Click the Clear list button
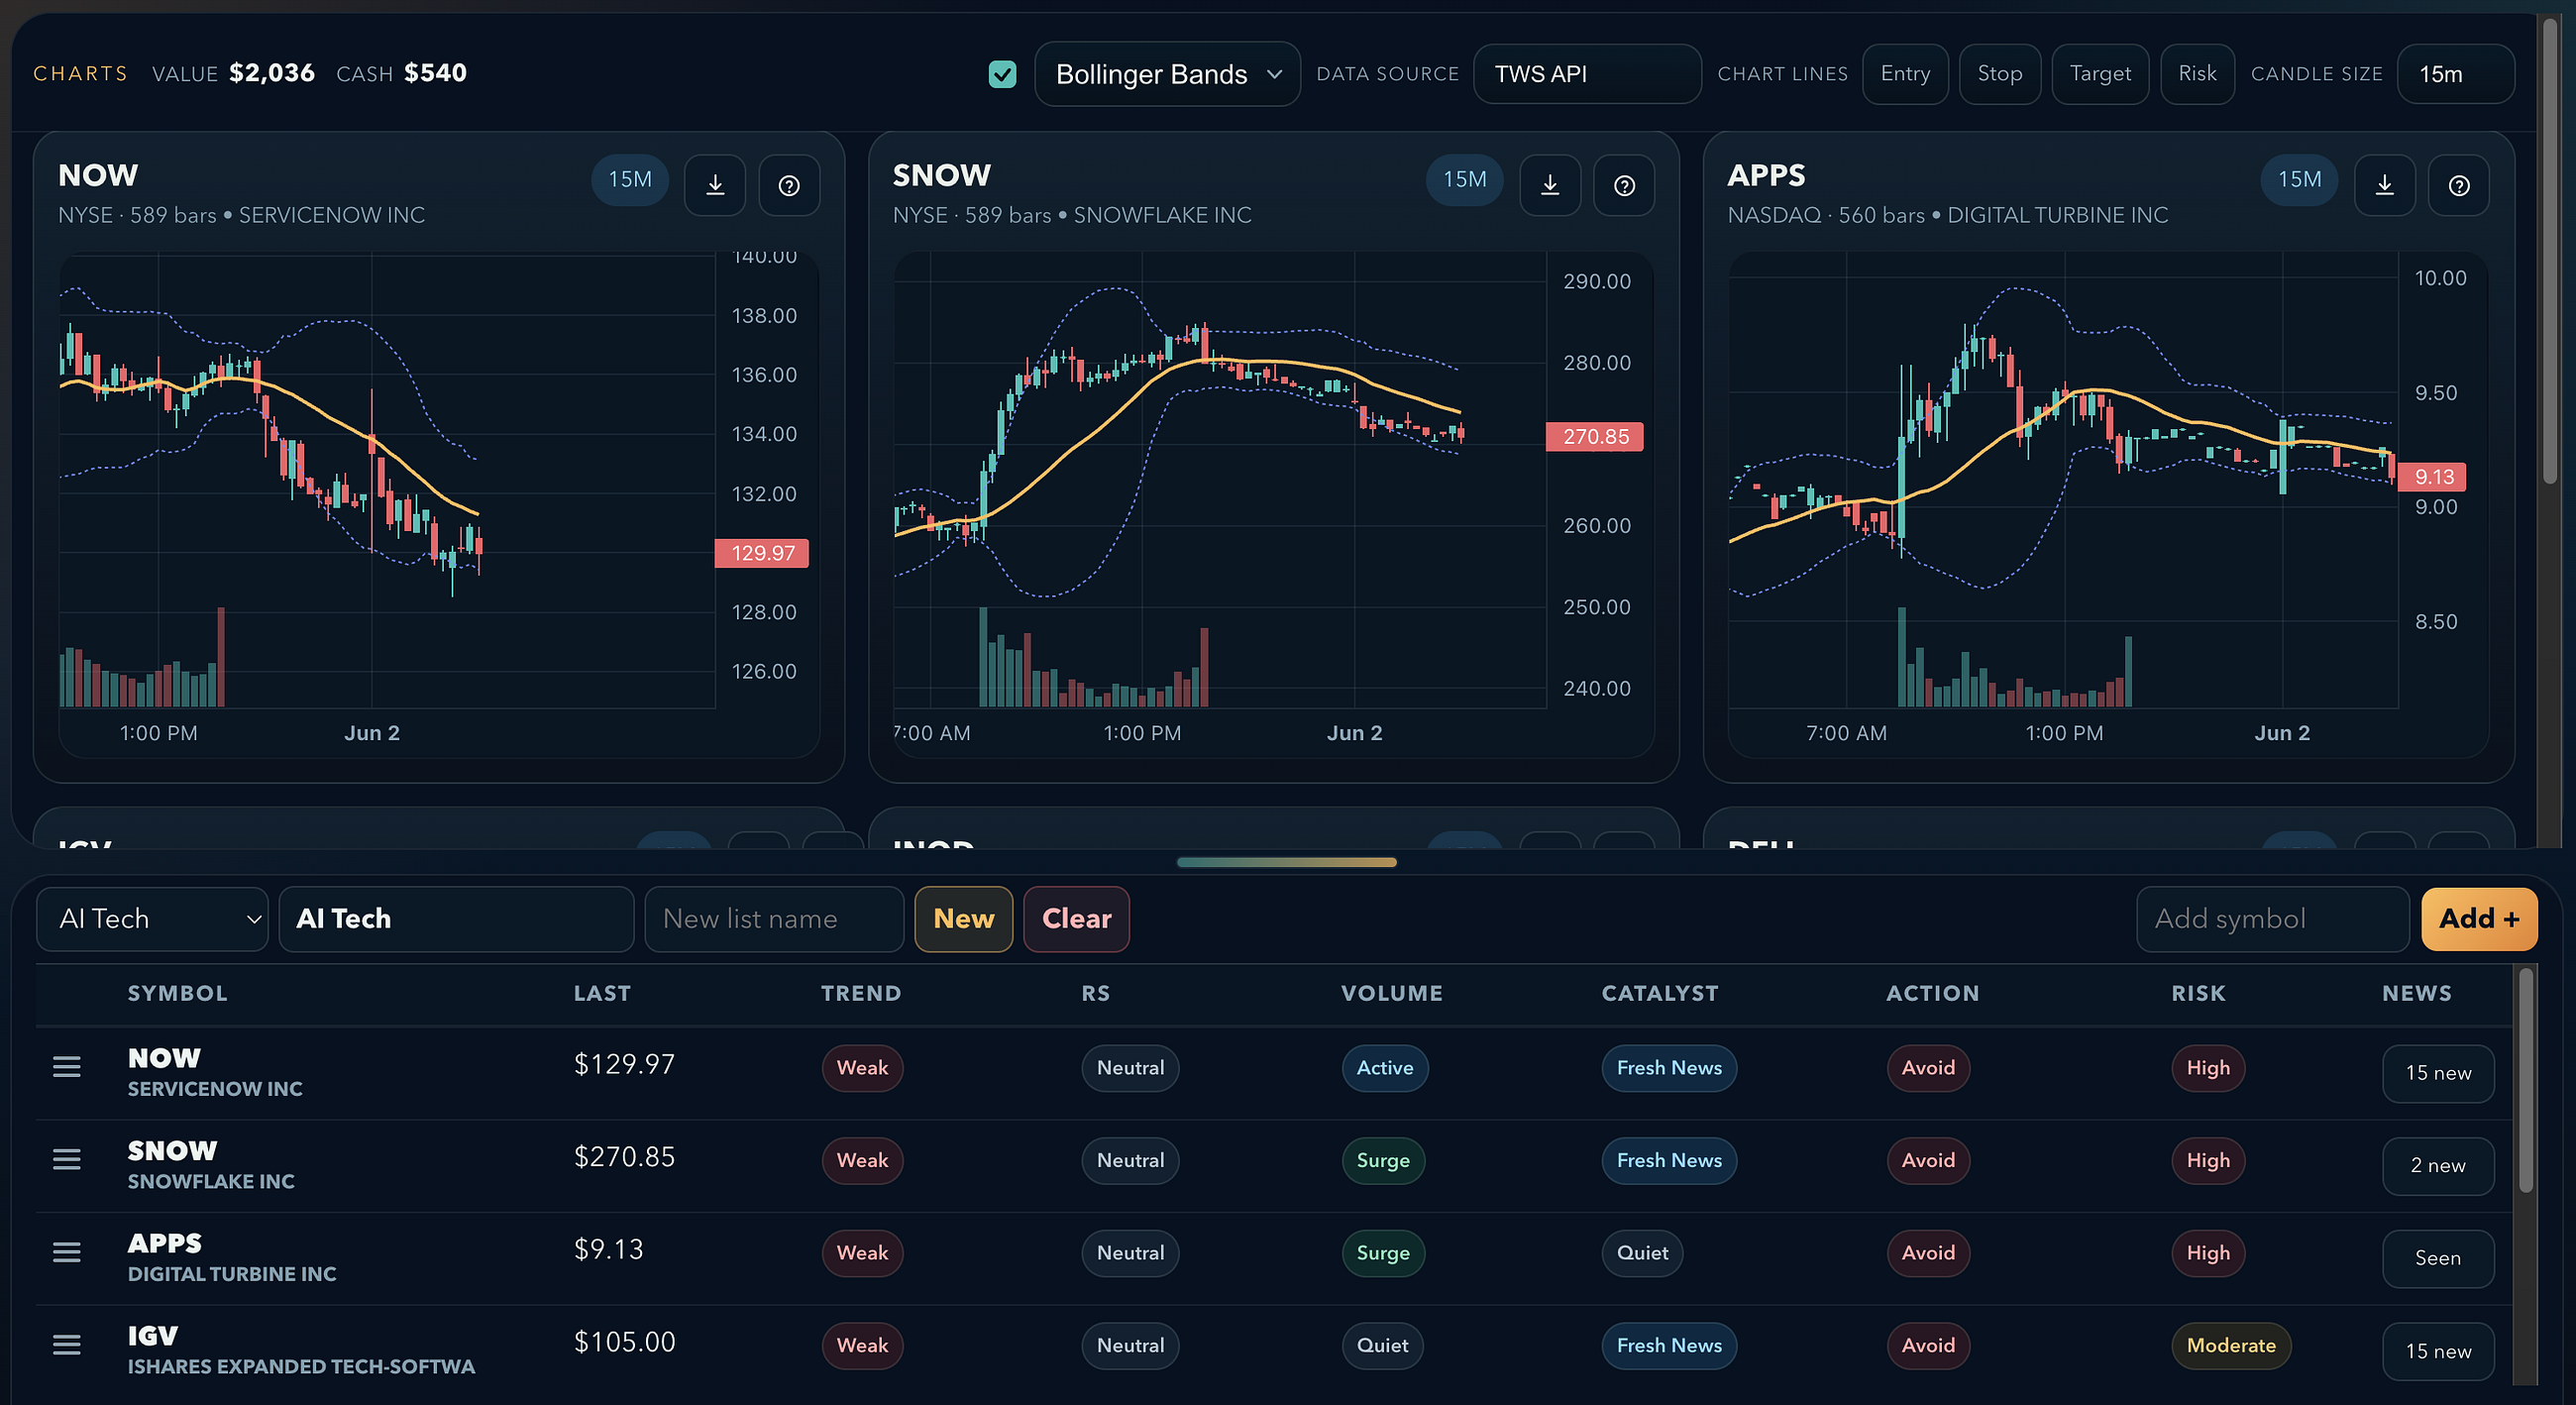 [1076, 919]
